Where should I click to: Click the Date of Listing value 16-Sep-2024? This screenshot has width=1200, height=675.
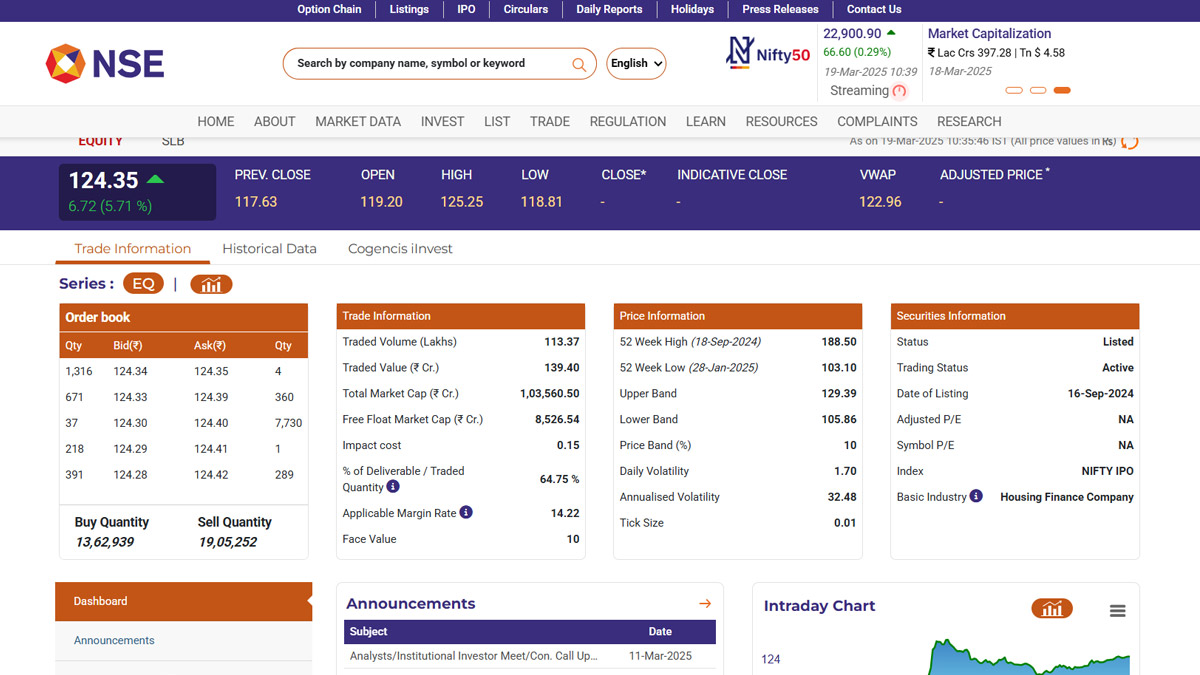(1101, 393)
